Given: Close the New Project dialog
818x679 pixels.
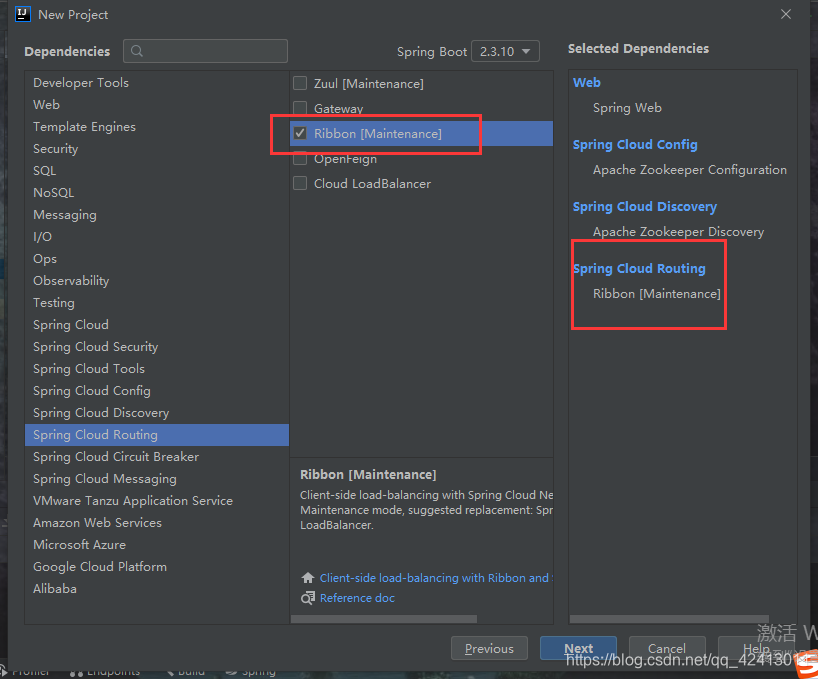Looking at the screenshot, I should coord(786,14).
